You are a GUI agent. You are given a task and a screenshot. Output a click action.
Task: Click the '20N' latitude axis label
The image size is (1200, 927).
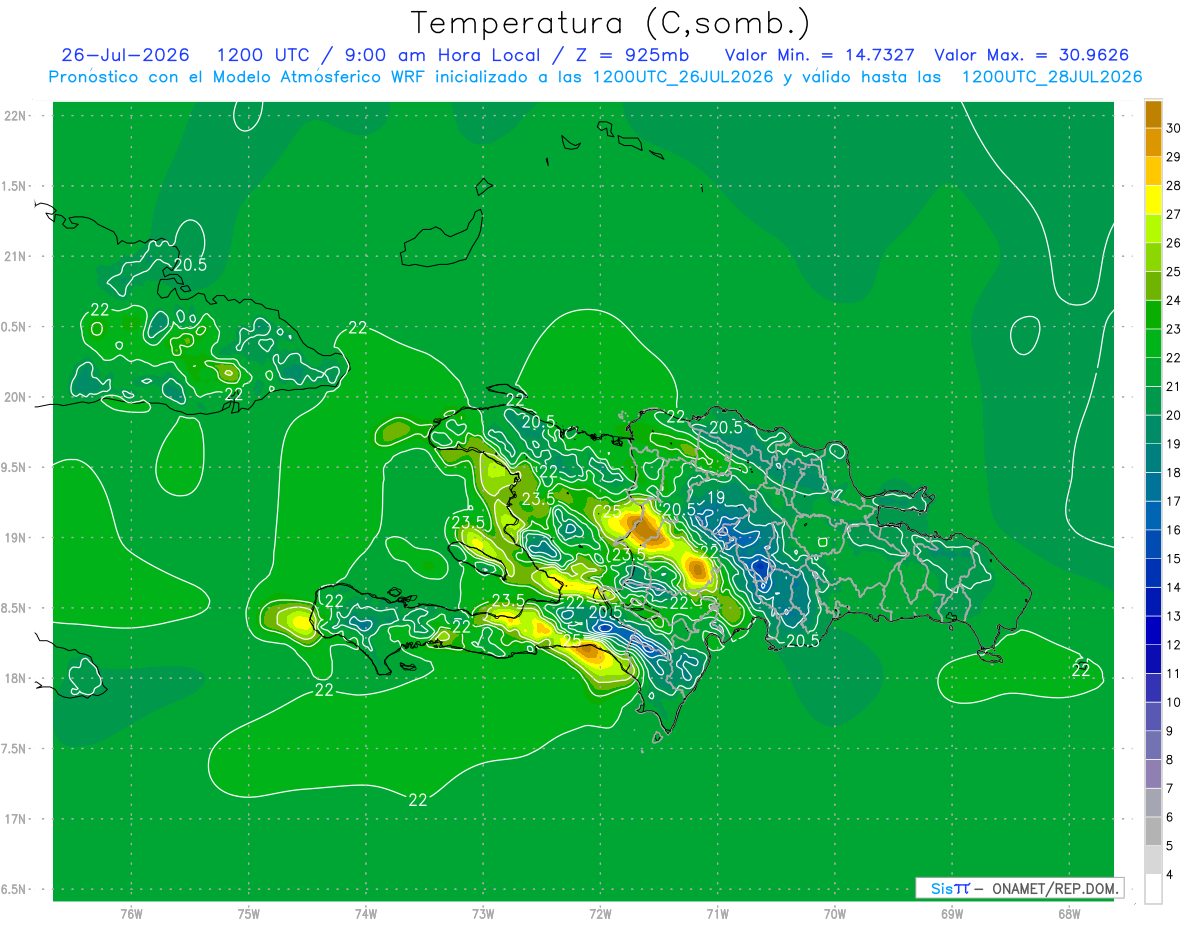coord(16,397)
